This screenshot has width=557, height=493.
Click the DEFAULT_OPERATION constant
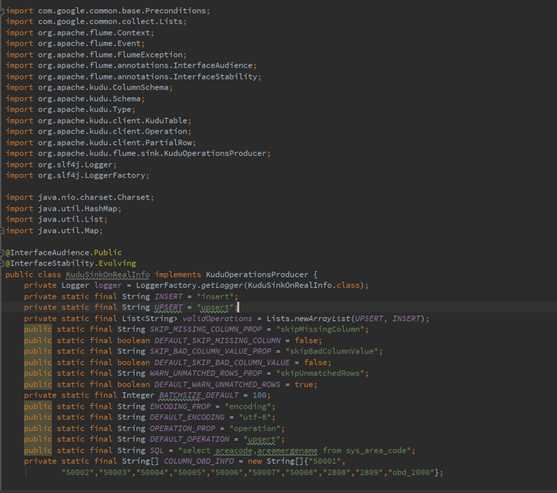point(189,439)
